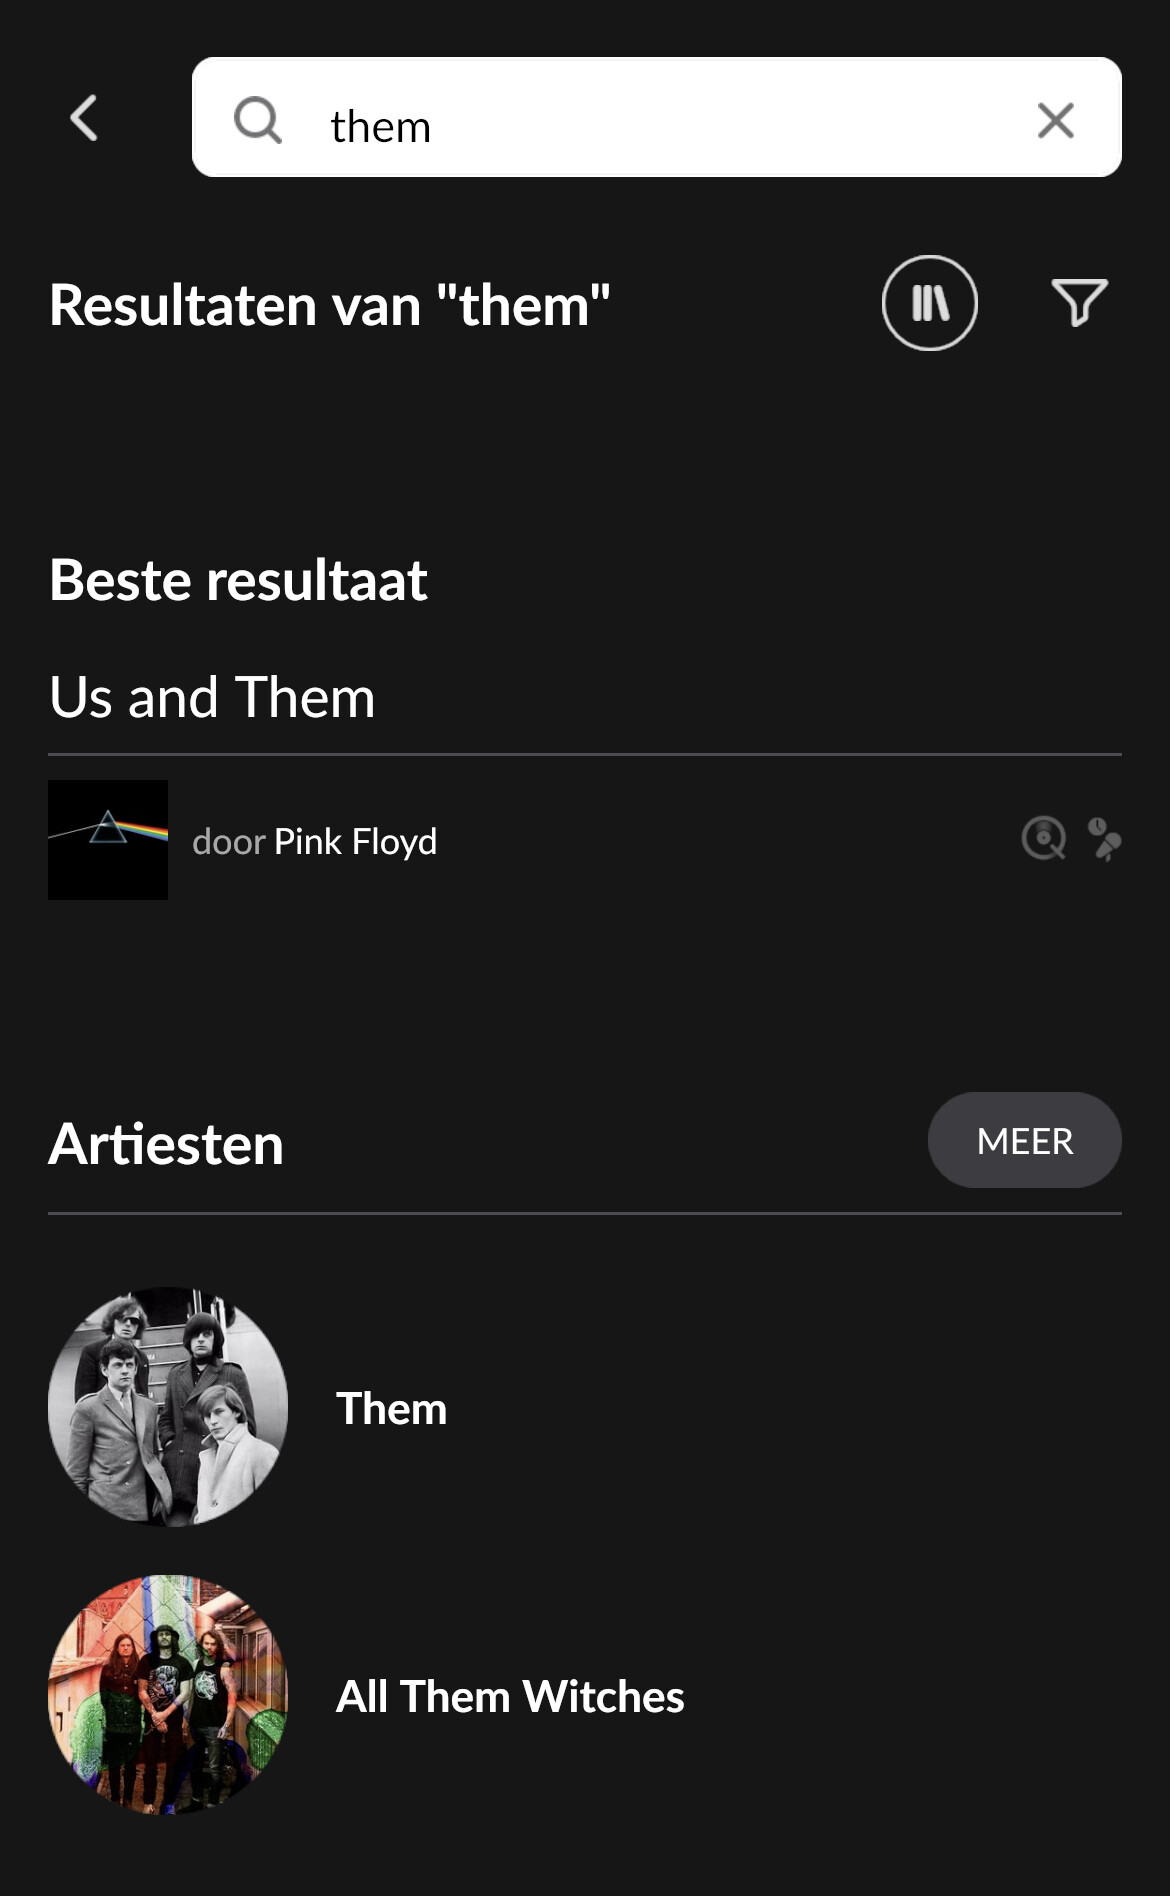The image size is (1170, 1896).
Task: Tap the round photo of Them
Action: pos(168,1406)
